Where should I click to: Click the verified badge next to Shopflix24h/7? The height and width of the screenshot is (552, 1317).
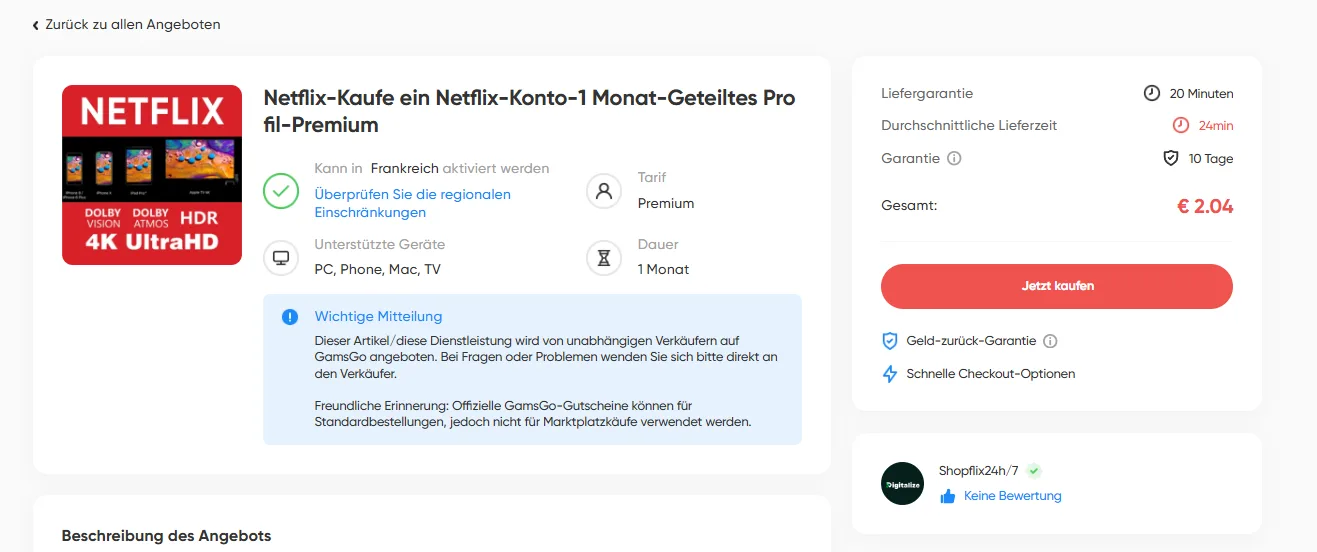pos(1034,471)
